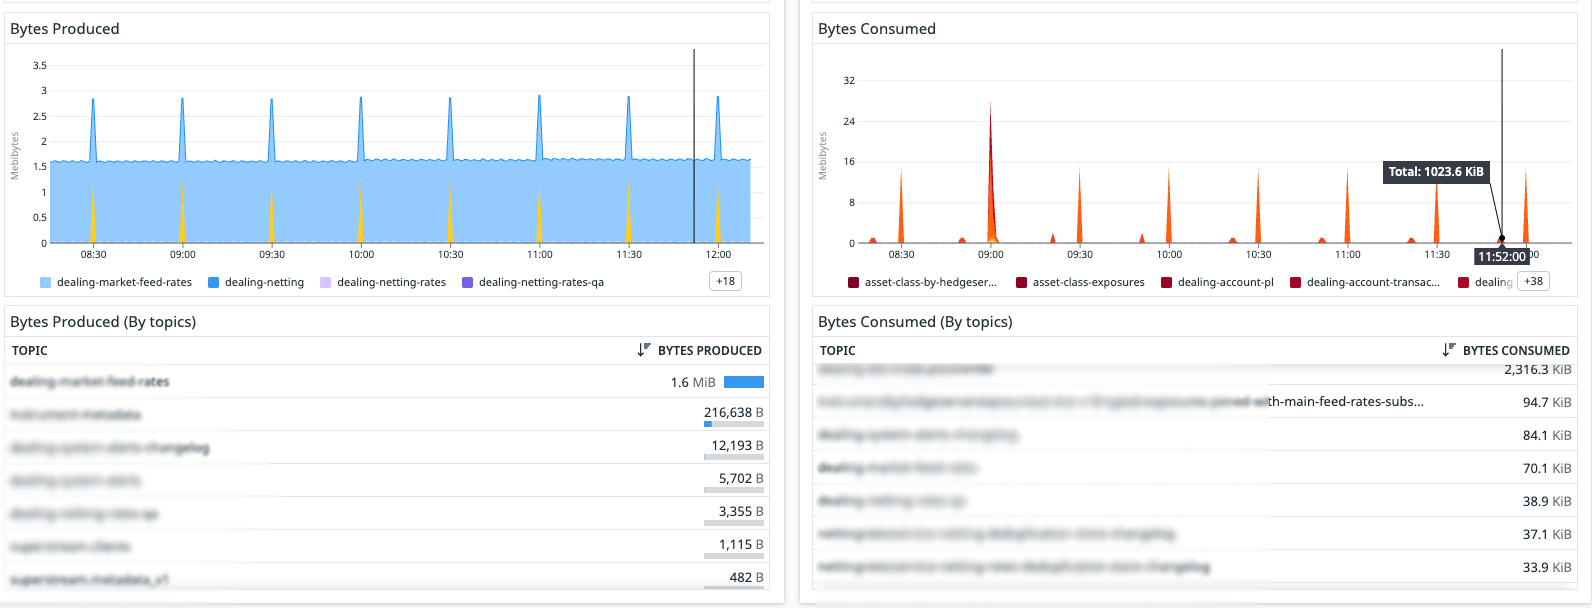The height and width of the screenshot is (608, 1592).
Task: Click TOPIC header in Bytes Consumed table
Action: click(838, 350)
